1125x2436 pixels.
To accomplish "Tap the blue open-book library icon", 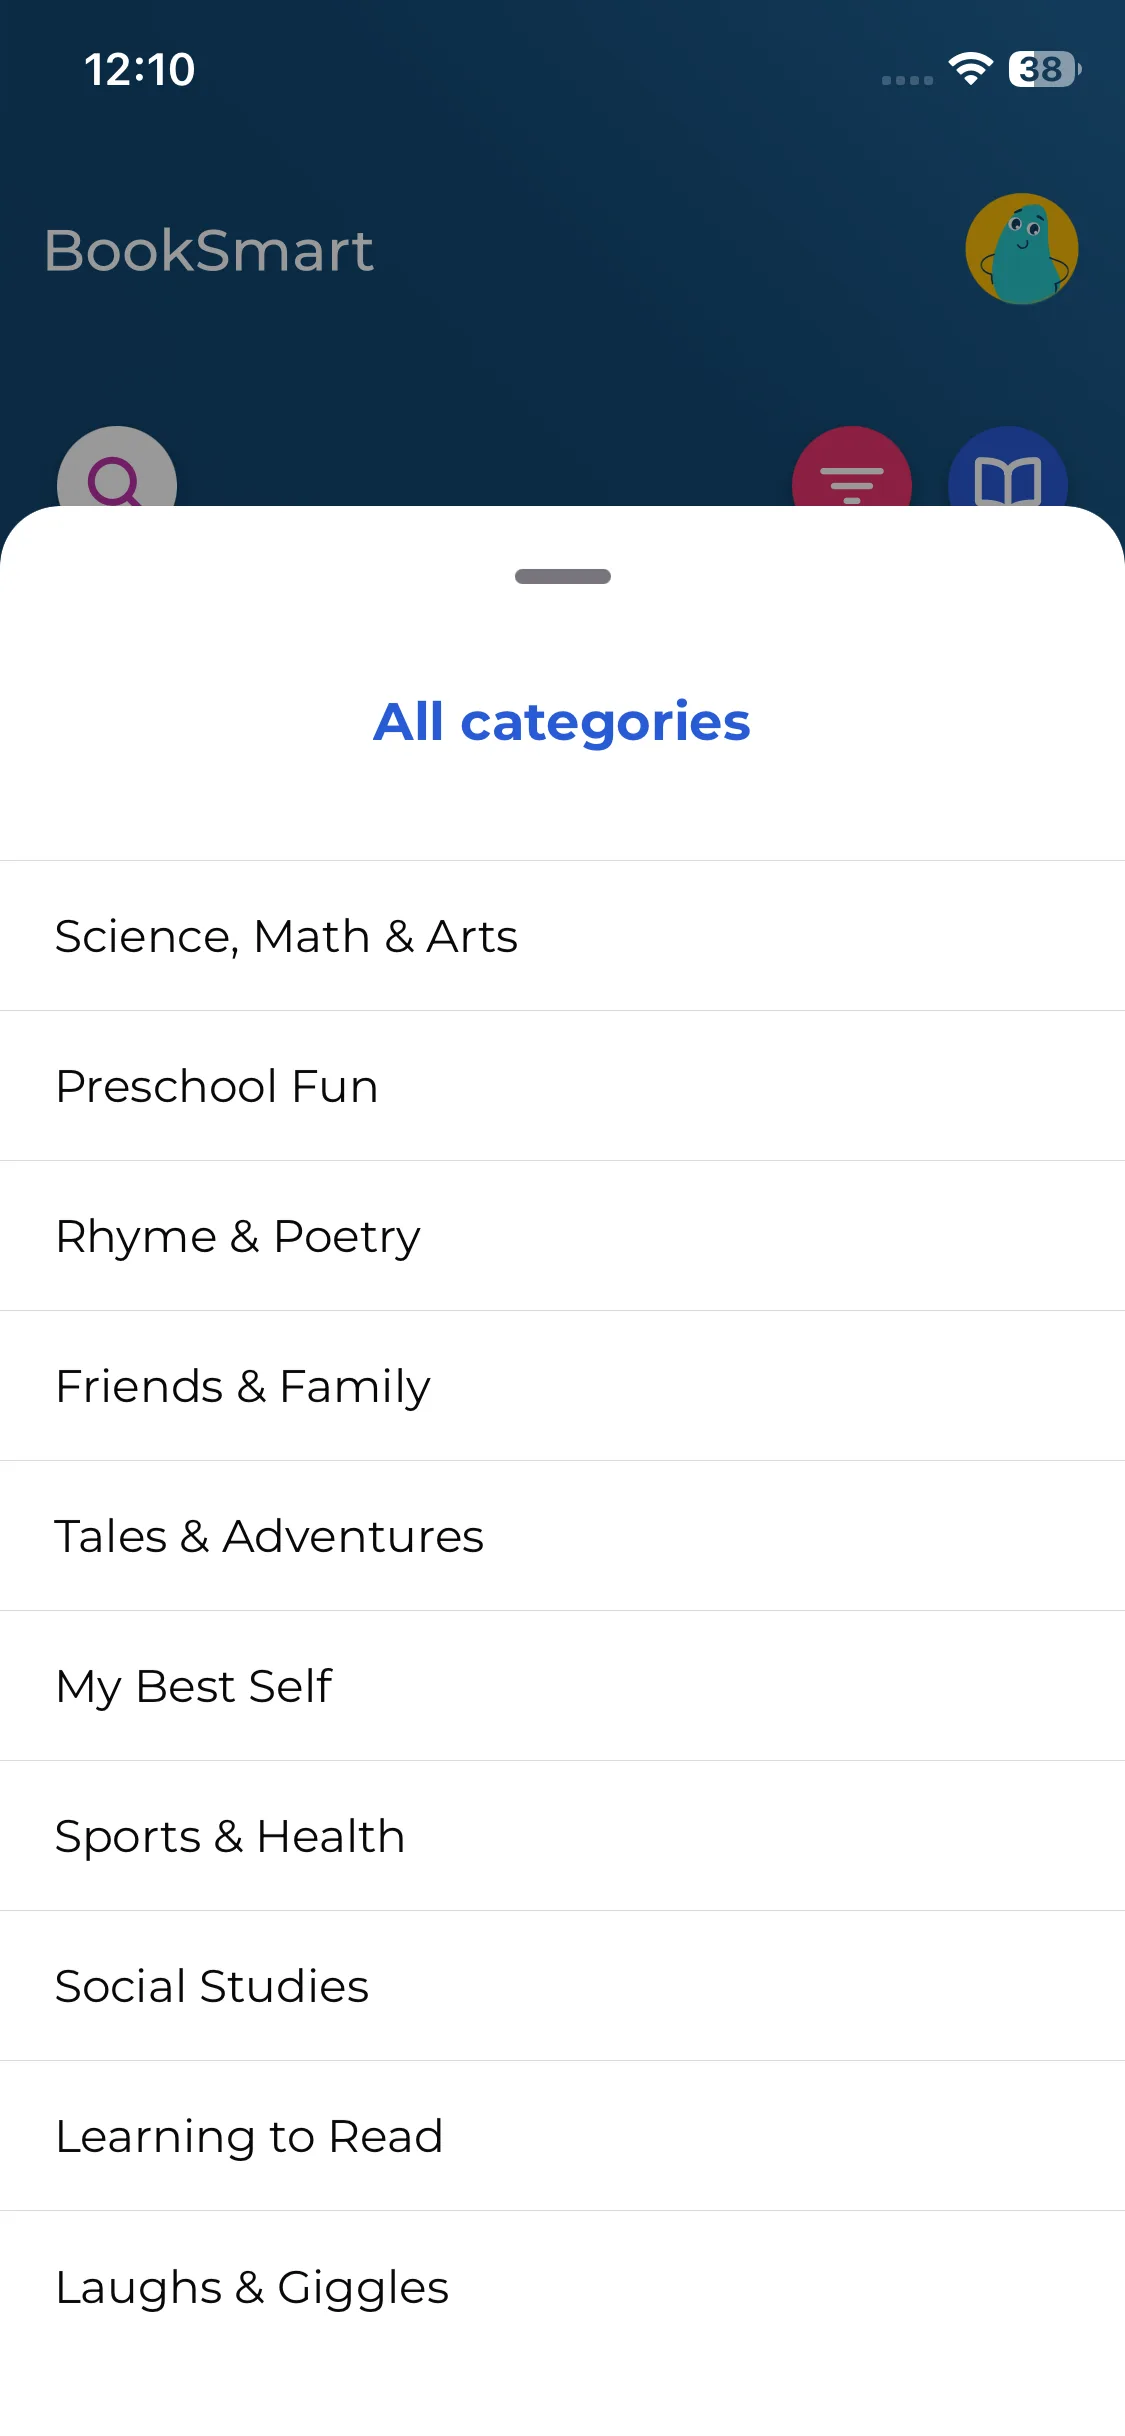I will 1007,474.
